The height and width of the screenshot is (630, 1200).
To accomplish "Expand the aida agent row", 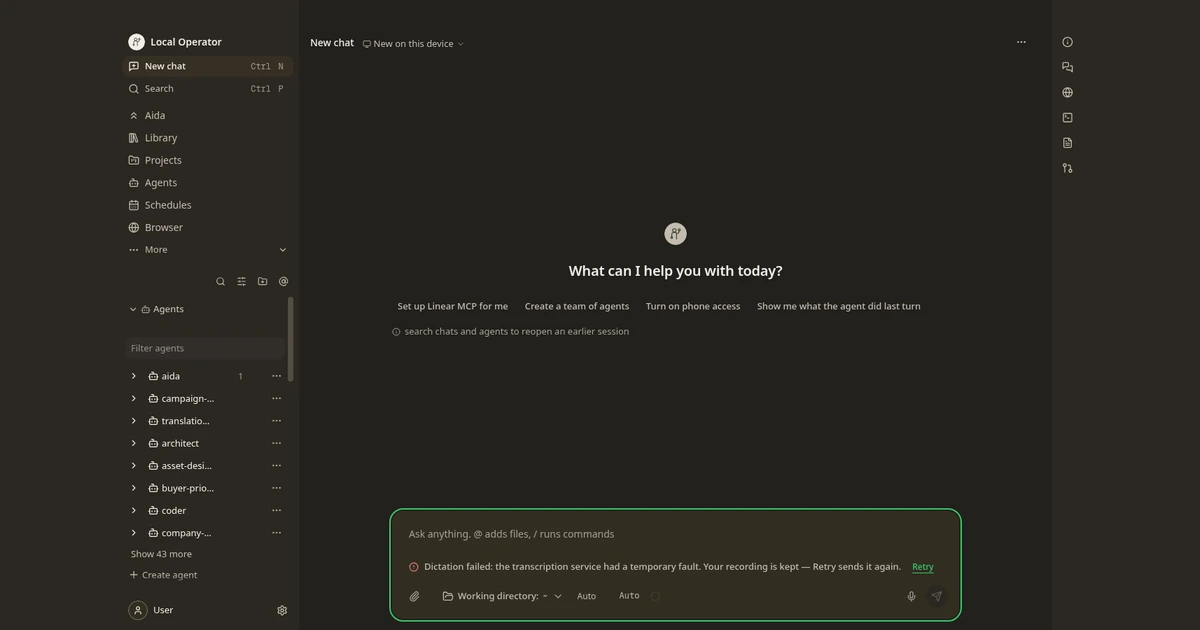I will (133, 377).
